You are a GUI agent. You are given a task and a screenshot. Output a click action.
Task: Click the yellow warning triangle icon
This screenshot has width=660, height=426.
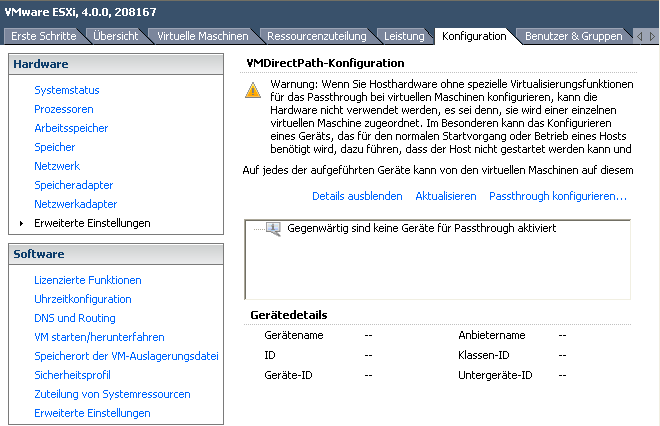tap(253, 90)
